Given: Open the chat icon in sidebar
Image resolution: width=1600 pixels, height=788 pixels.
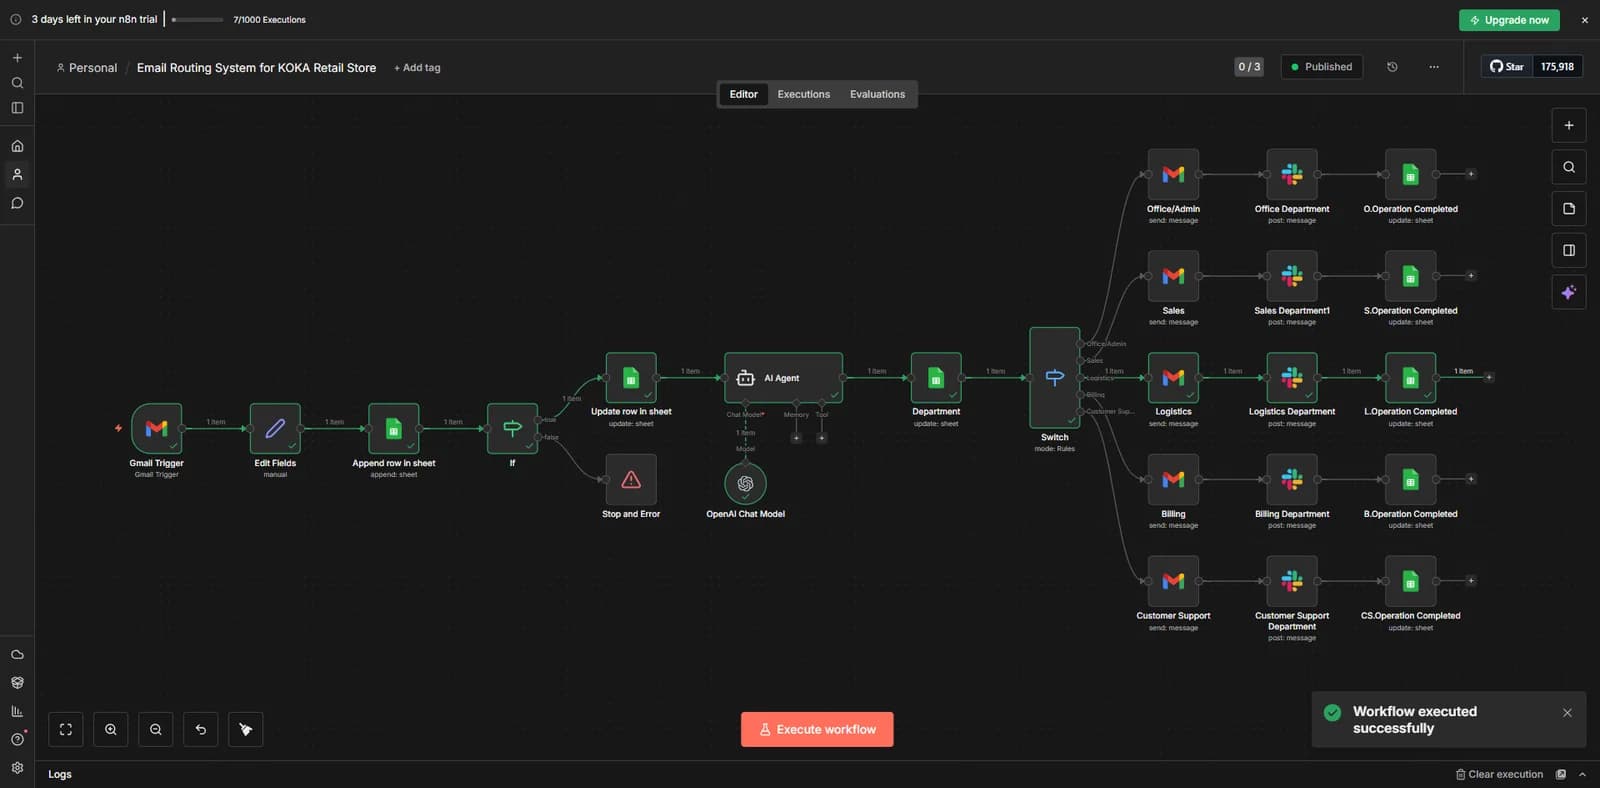Looking at the screenshot, I should tap(17, 203).
